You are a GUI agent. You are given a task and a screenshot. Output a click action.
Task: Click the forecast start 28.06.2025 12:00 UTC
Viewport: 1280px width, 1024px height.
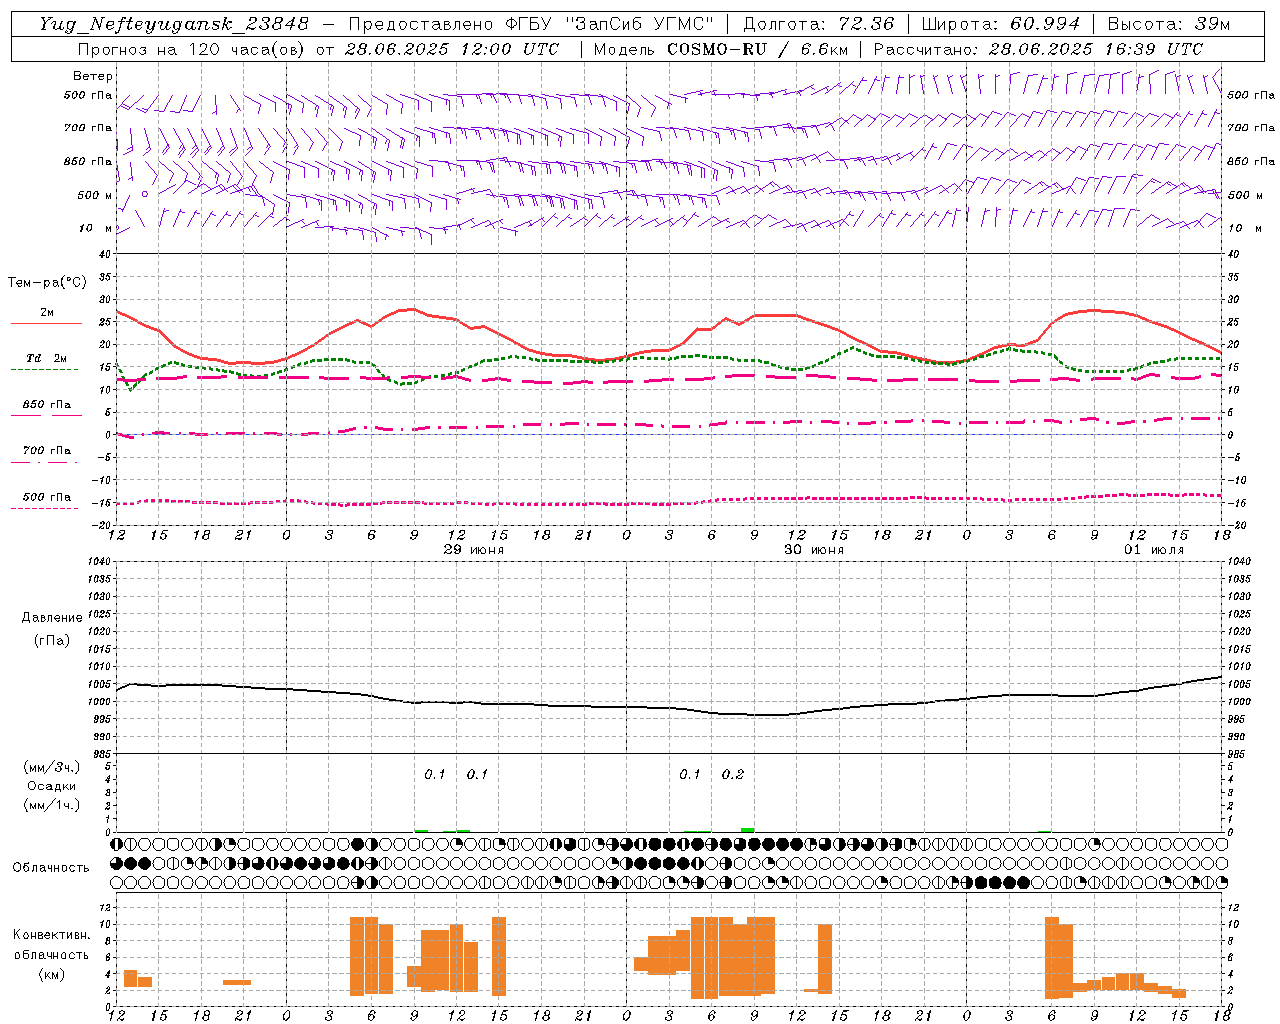click(452, 49)
